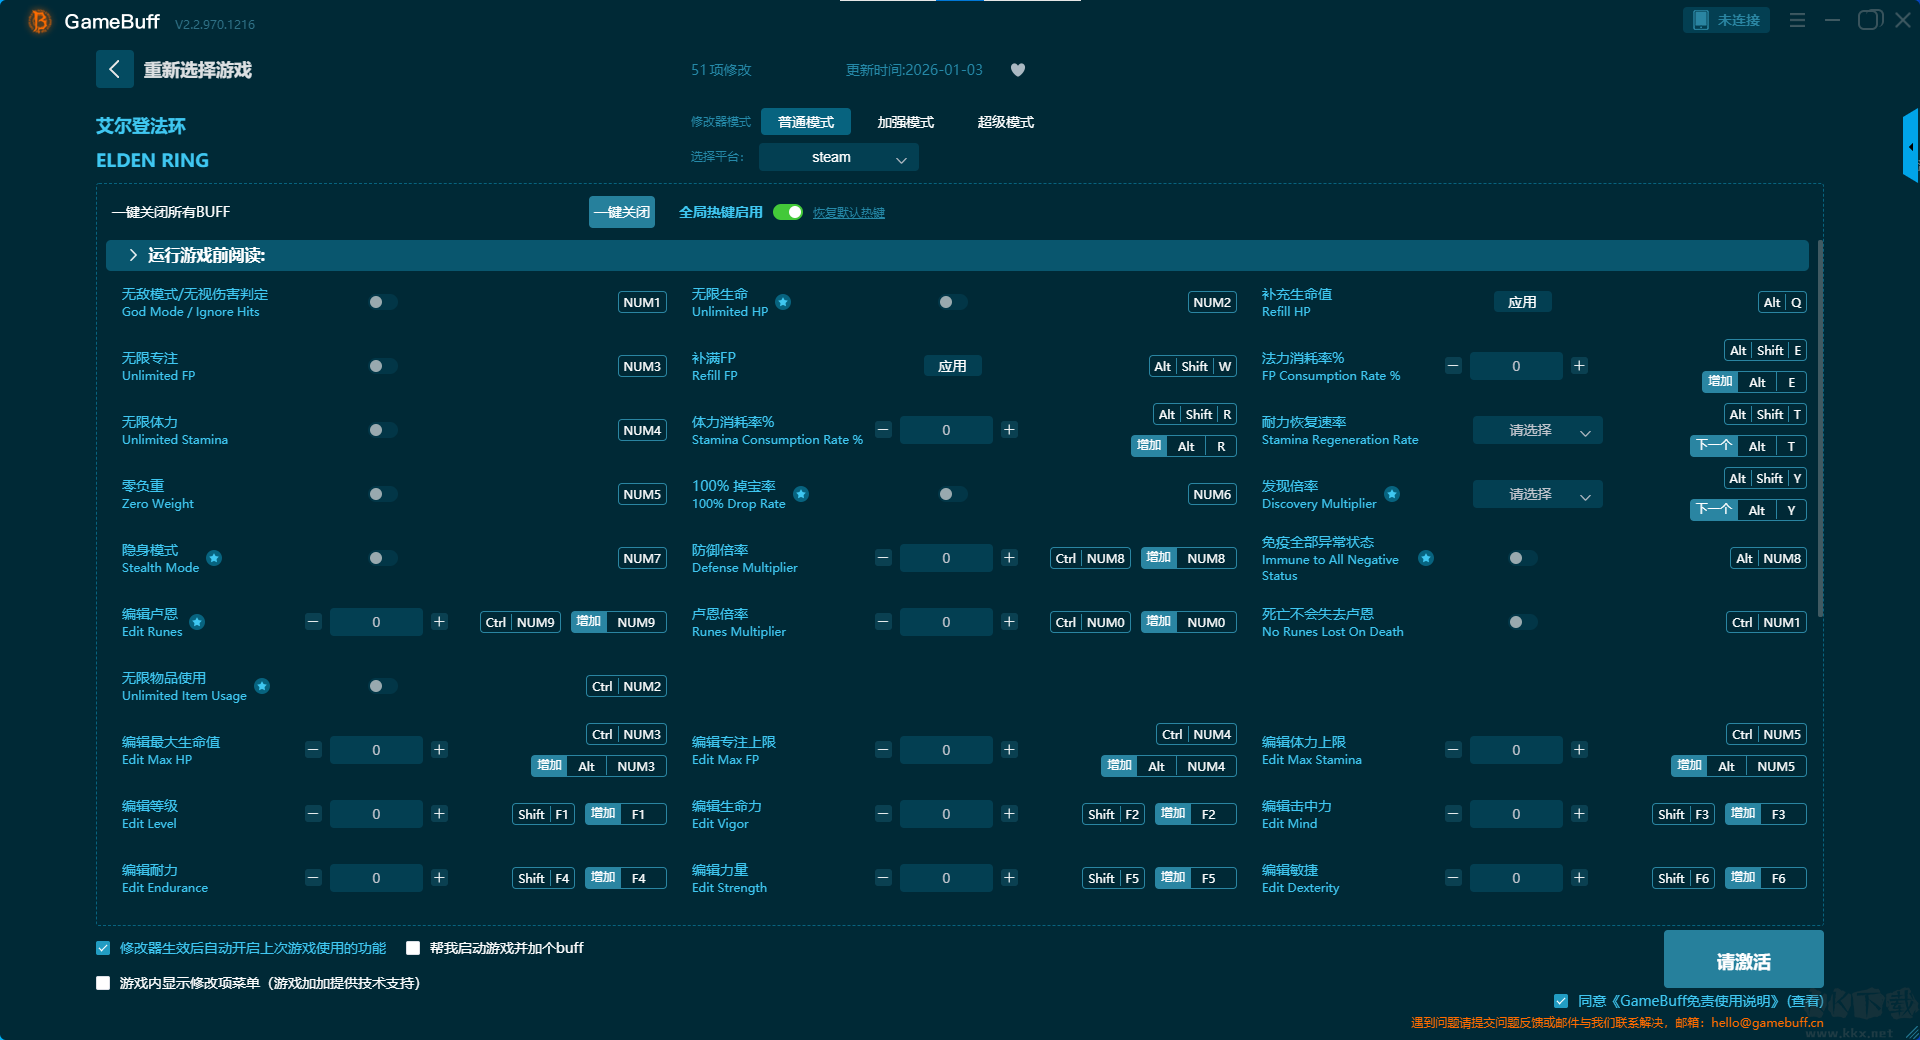This screenshot has height=1040, width=1920.
Task: Click the Edit Level value input field
Action: pos(376,814)
